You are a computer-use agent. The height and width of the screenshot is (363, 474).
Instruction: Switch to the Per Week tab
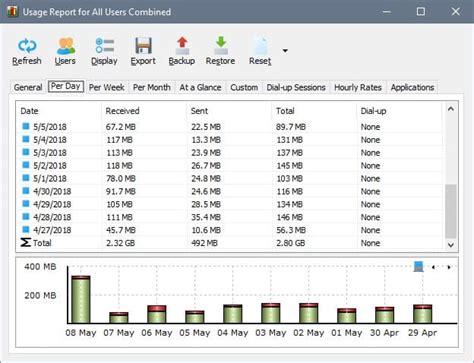click(107, 87)
